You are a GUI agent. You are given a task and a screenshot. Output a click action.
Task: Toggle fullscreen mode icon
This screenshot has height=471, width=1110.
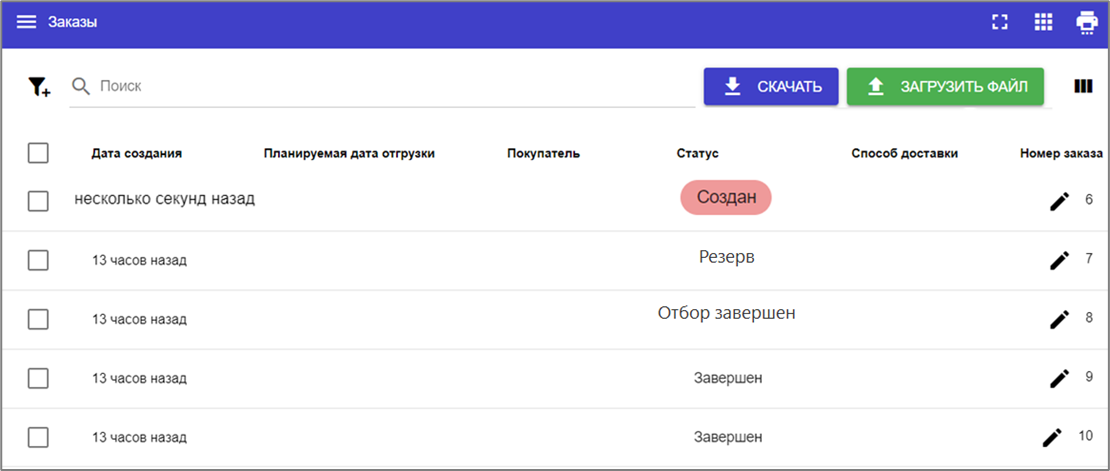tap(999, 22)
